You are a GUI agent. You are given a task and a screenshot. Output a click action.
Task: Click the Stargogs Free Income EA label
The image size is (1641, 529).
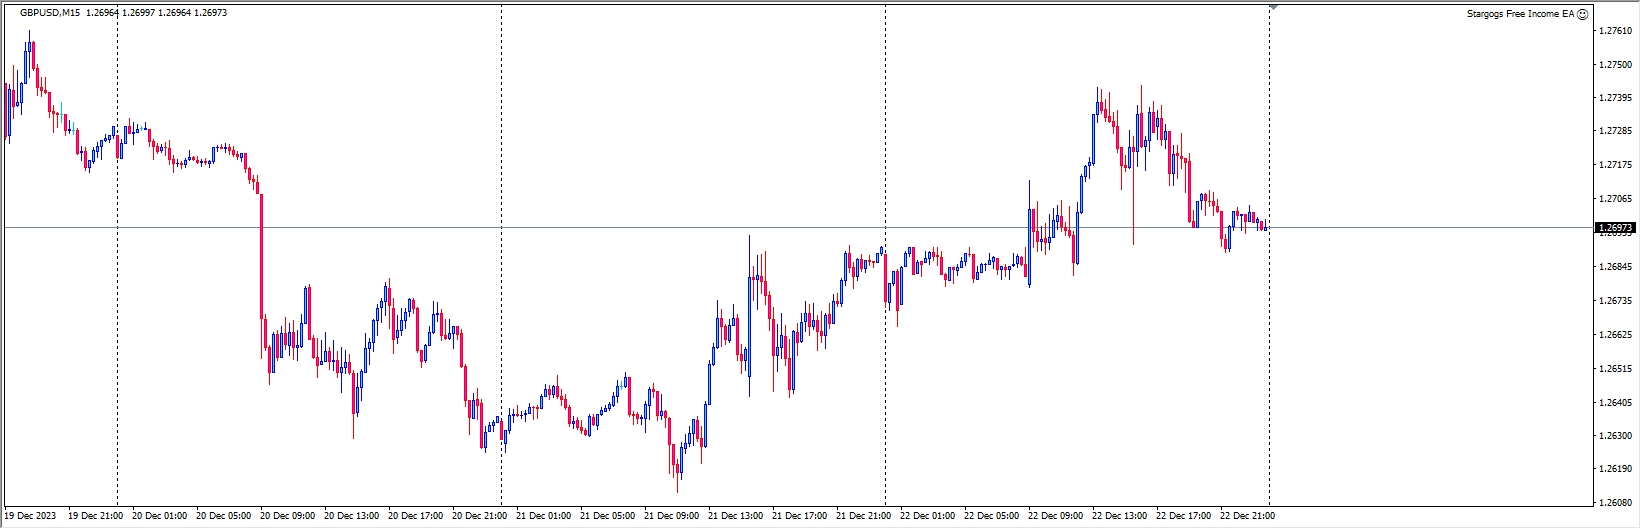(x=1520, y=14)
